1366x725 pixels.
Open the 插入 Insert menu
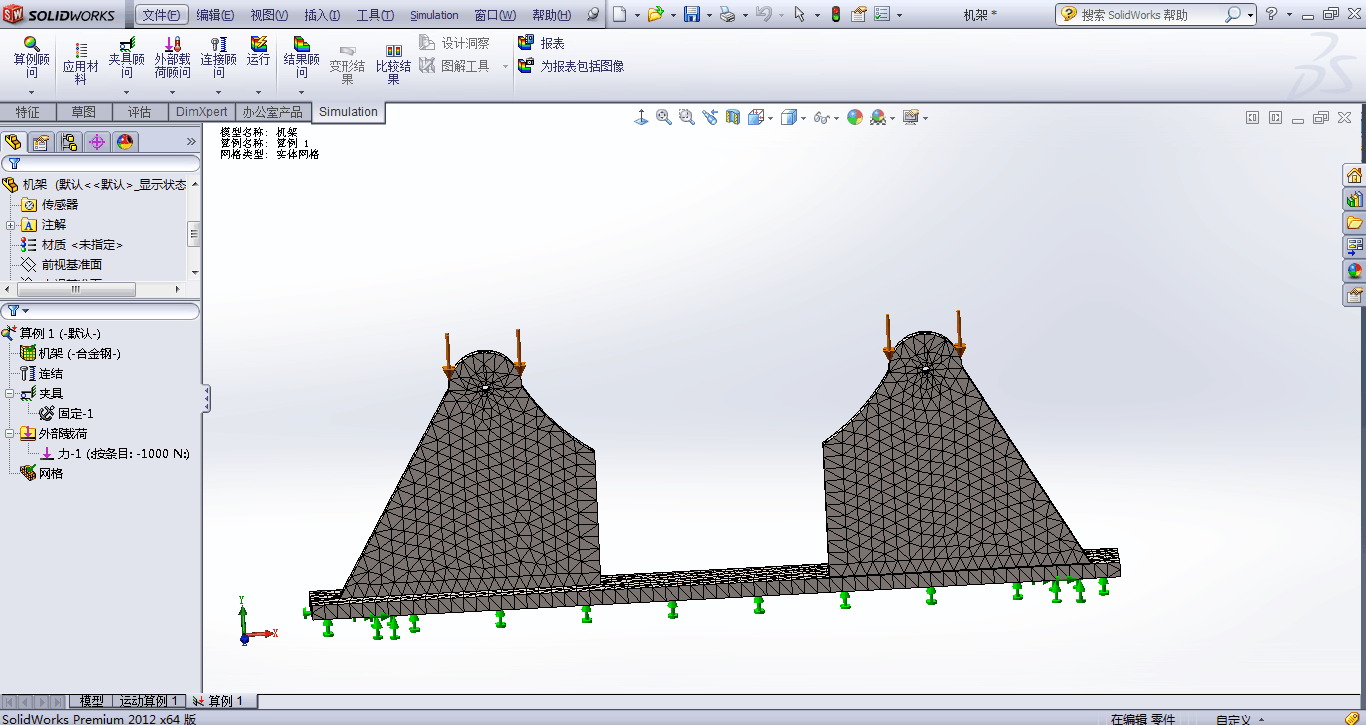pyautogui.click(x=322, y=15)
